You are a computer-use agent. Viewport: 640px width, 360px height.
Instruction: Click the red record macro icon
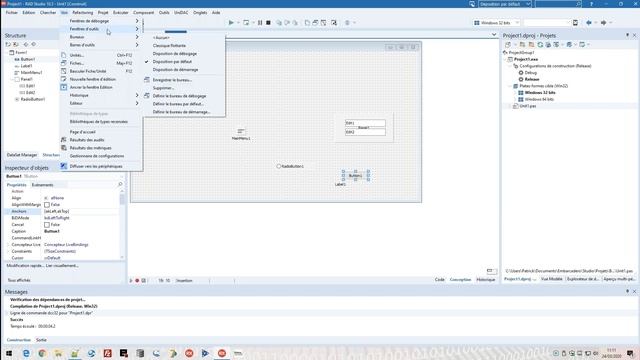click(137, 280)
